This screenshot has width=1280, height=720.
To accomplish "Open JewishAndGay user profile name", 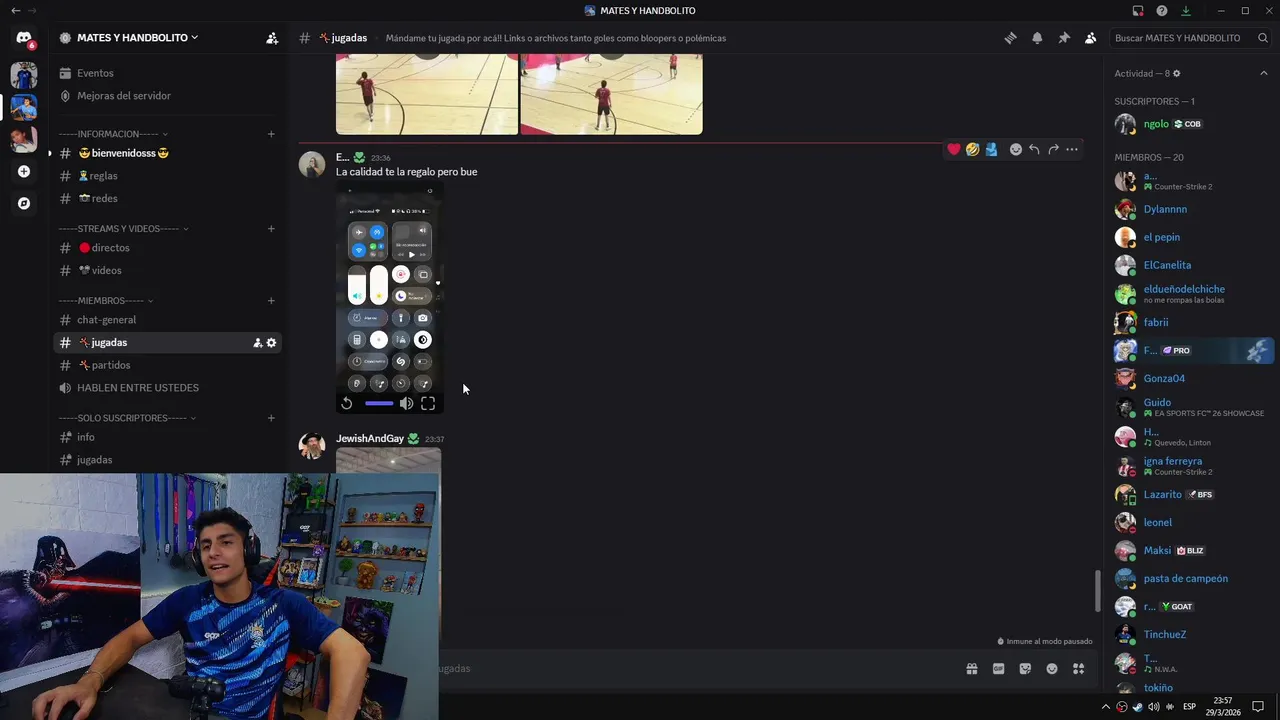I will tap(370, 439).
